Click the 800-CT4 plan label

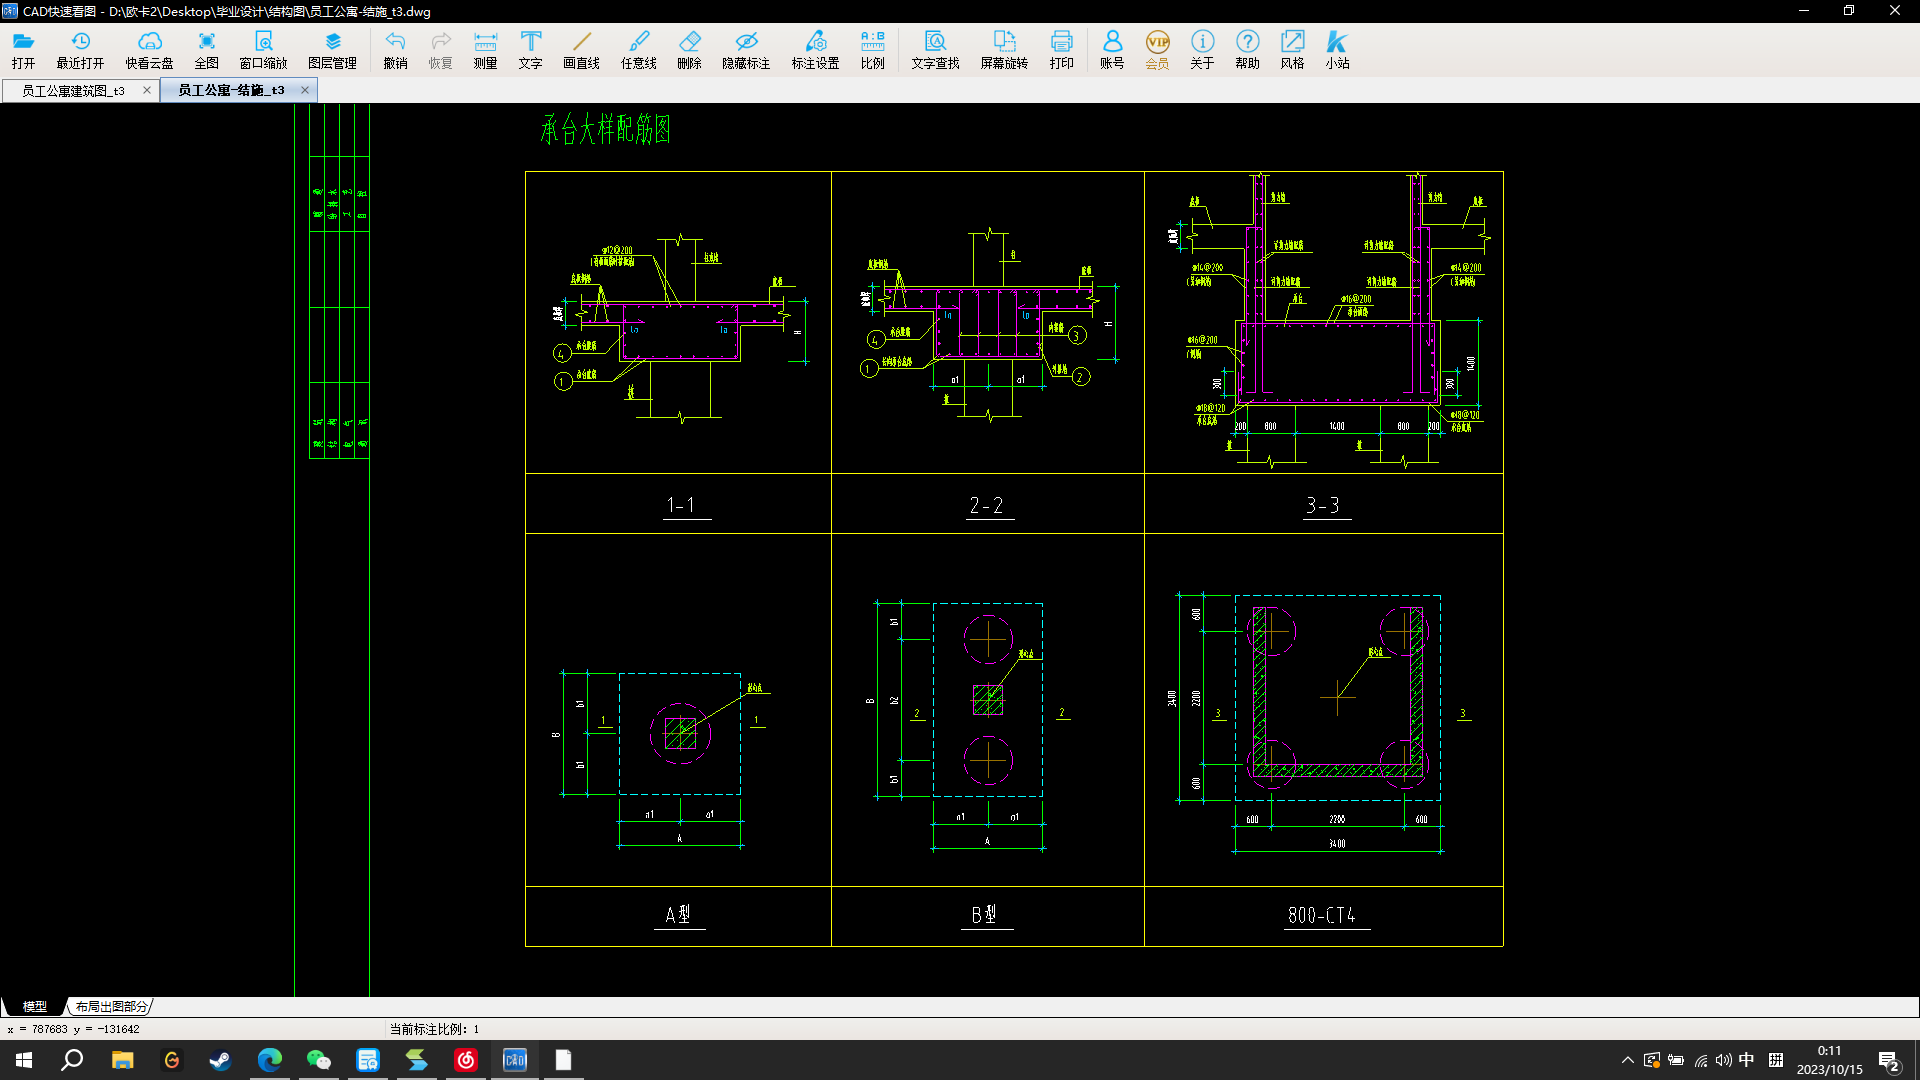pyautogui.click(x=1322, y=915)
